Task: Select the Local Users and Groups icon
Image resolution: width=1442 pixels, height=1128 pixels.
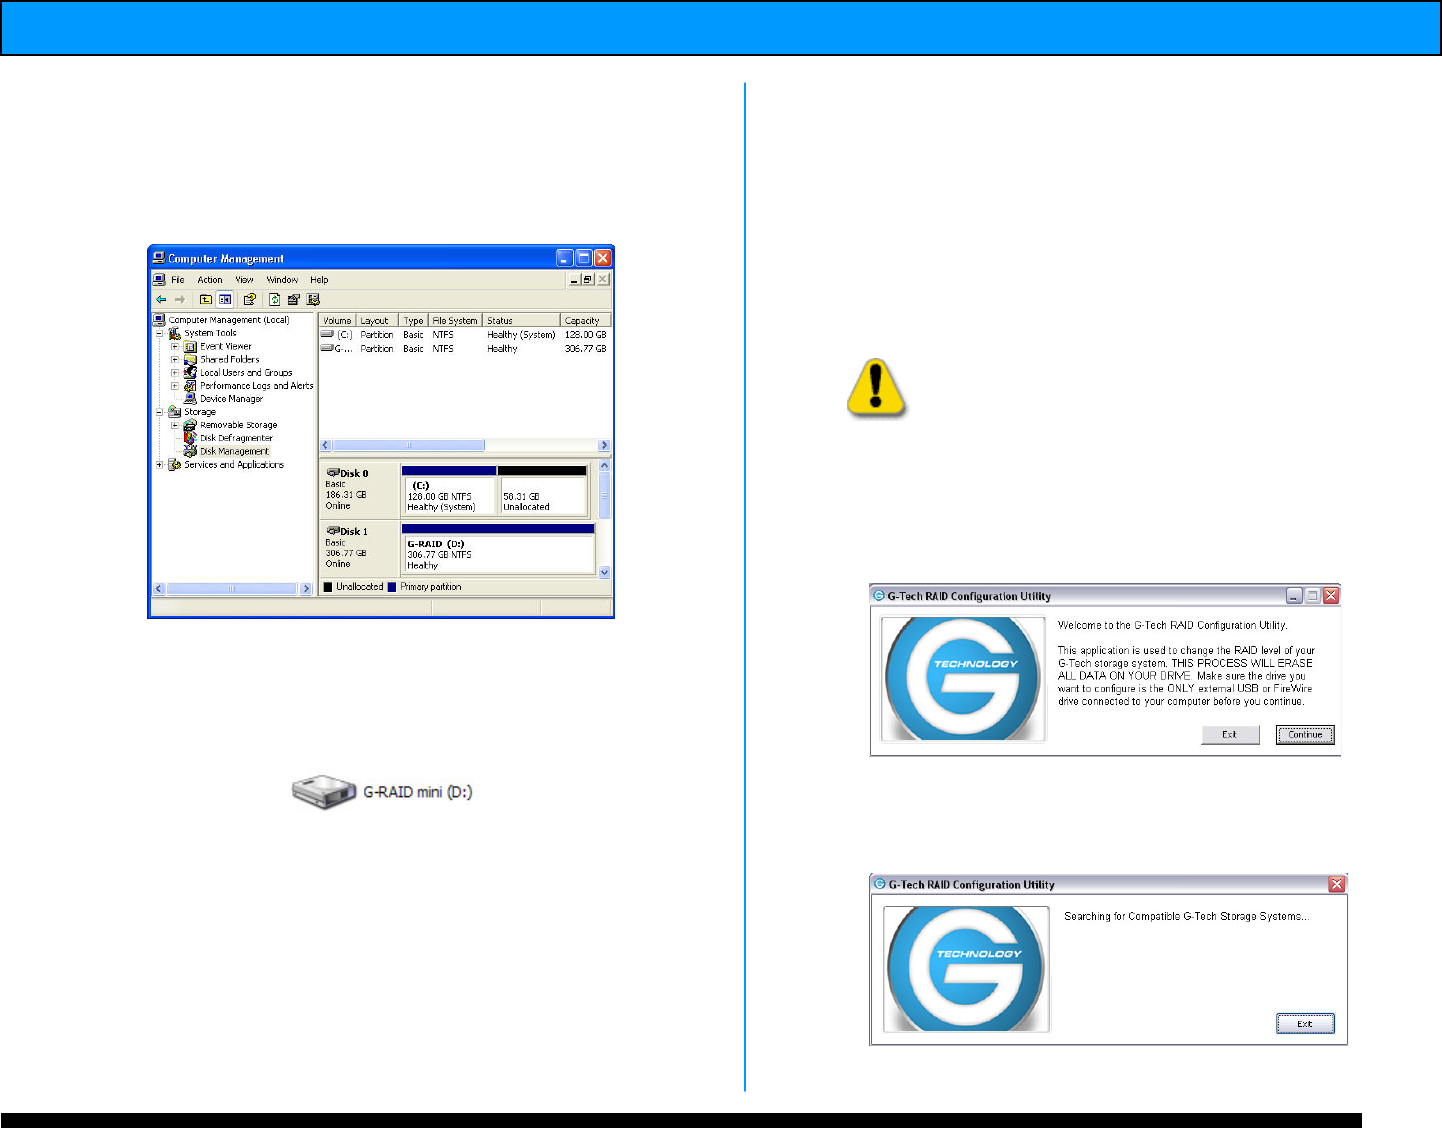Action: [190, 372]
